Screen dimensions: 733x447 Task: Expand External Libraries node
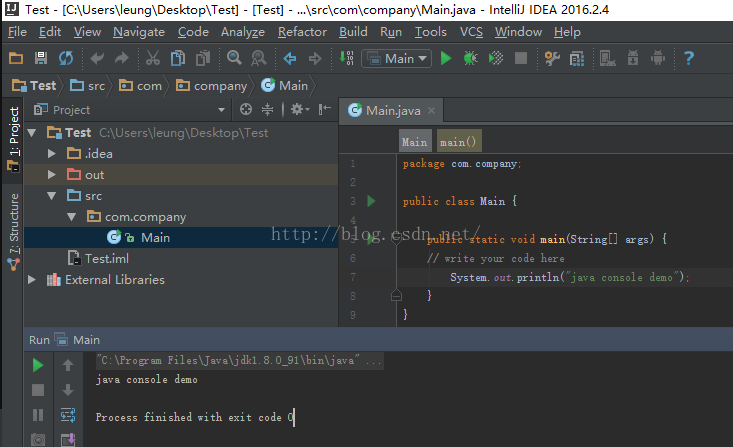pyautogui.click(x=32, y=280)
